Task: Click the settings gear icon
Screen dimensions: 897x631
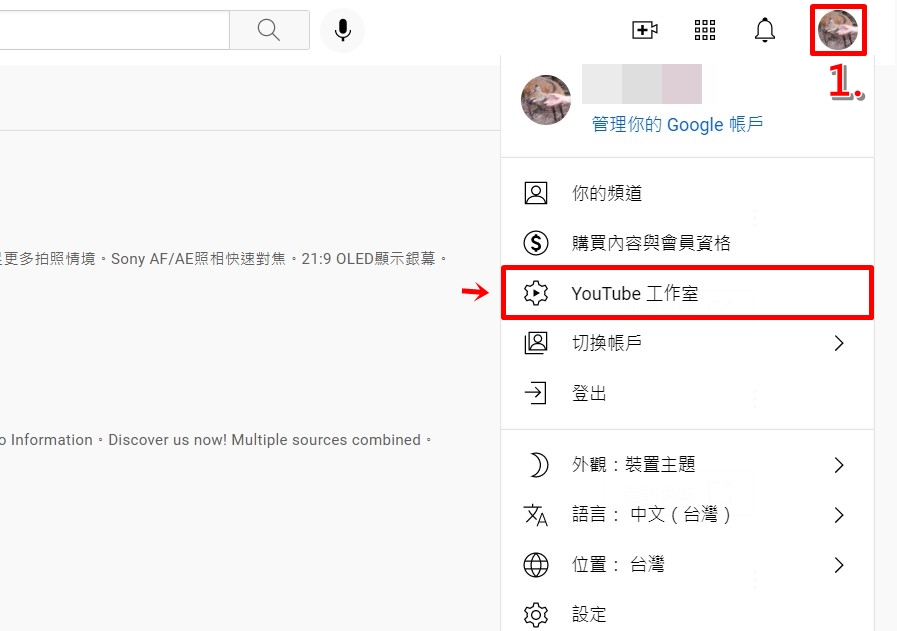Action: tap(536, 615)
